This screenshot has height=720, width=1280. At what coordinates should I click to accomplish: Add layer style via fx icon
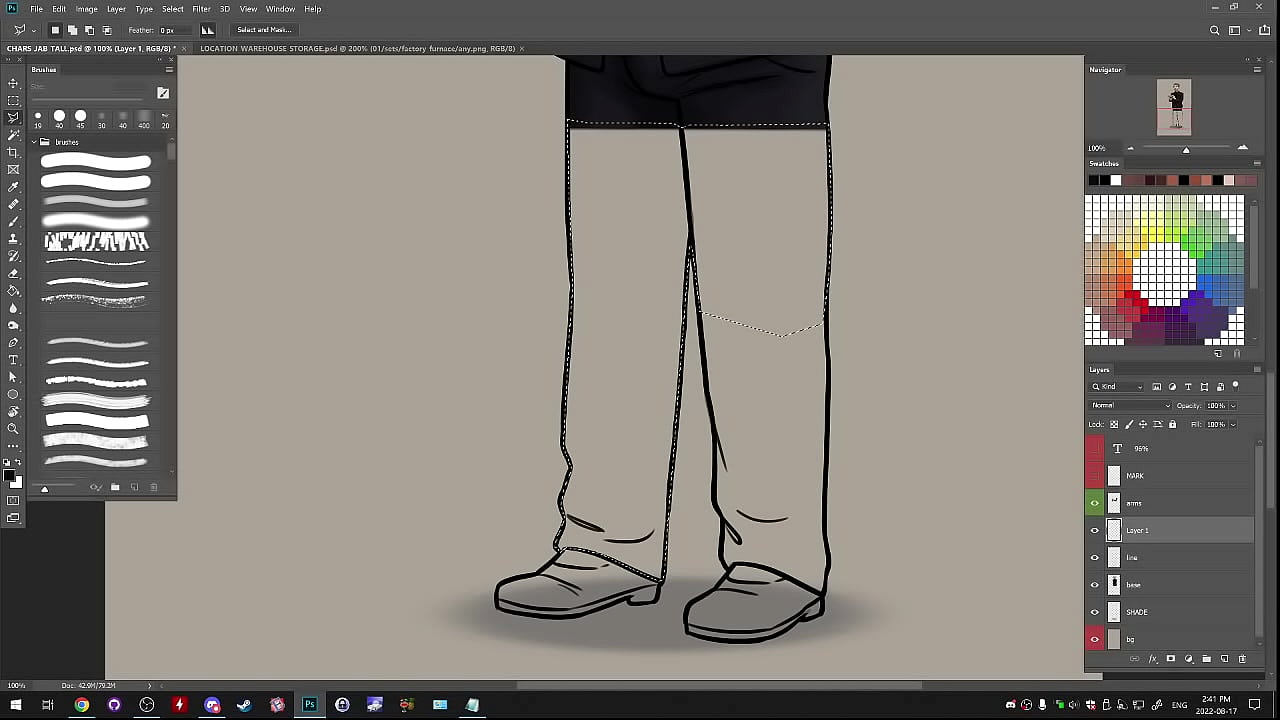pyautogui.click(x=1152, y=659)
